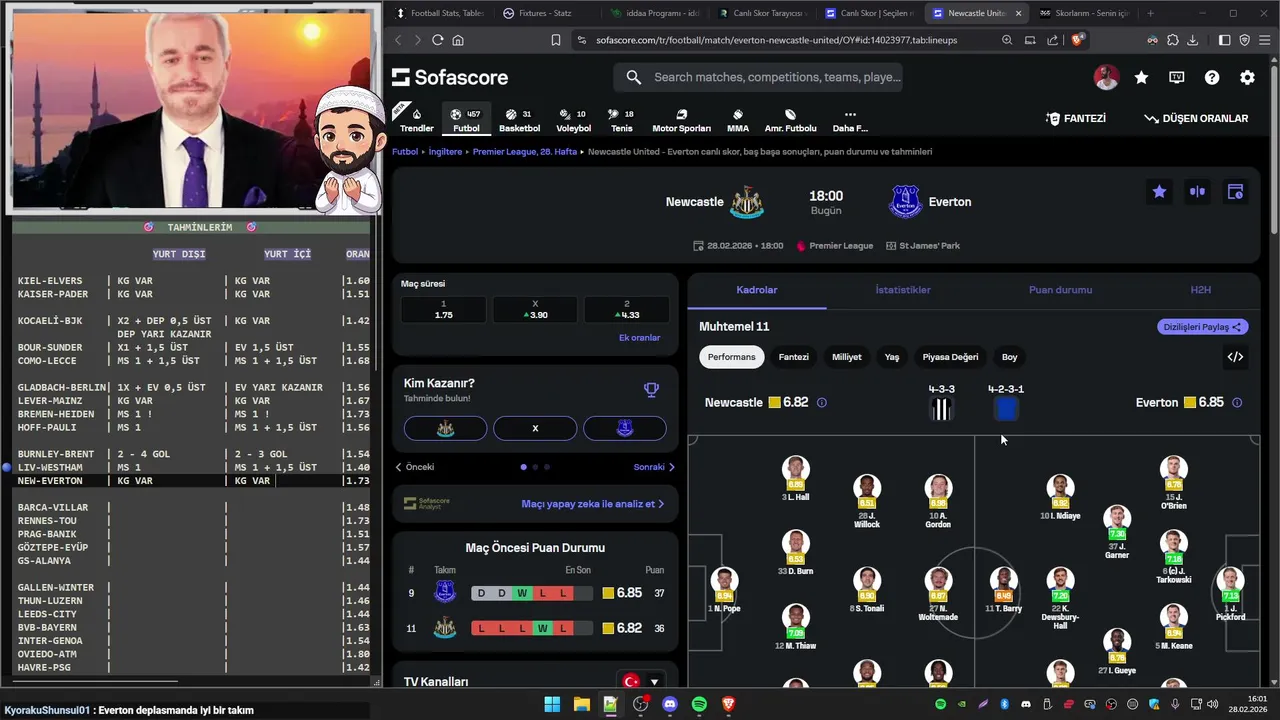This screenshot has height=720, width=1280.
Task: Click the trophy icon in Kim Kazanır
Action: pyautogui.click(x=651, y=390)
